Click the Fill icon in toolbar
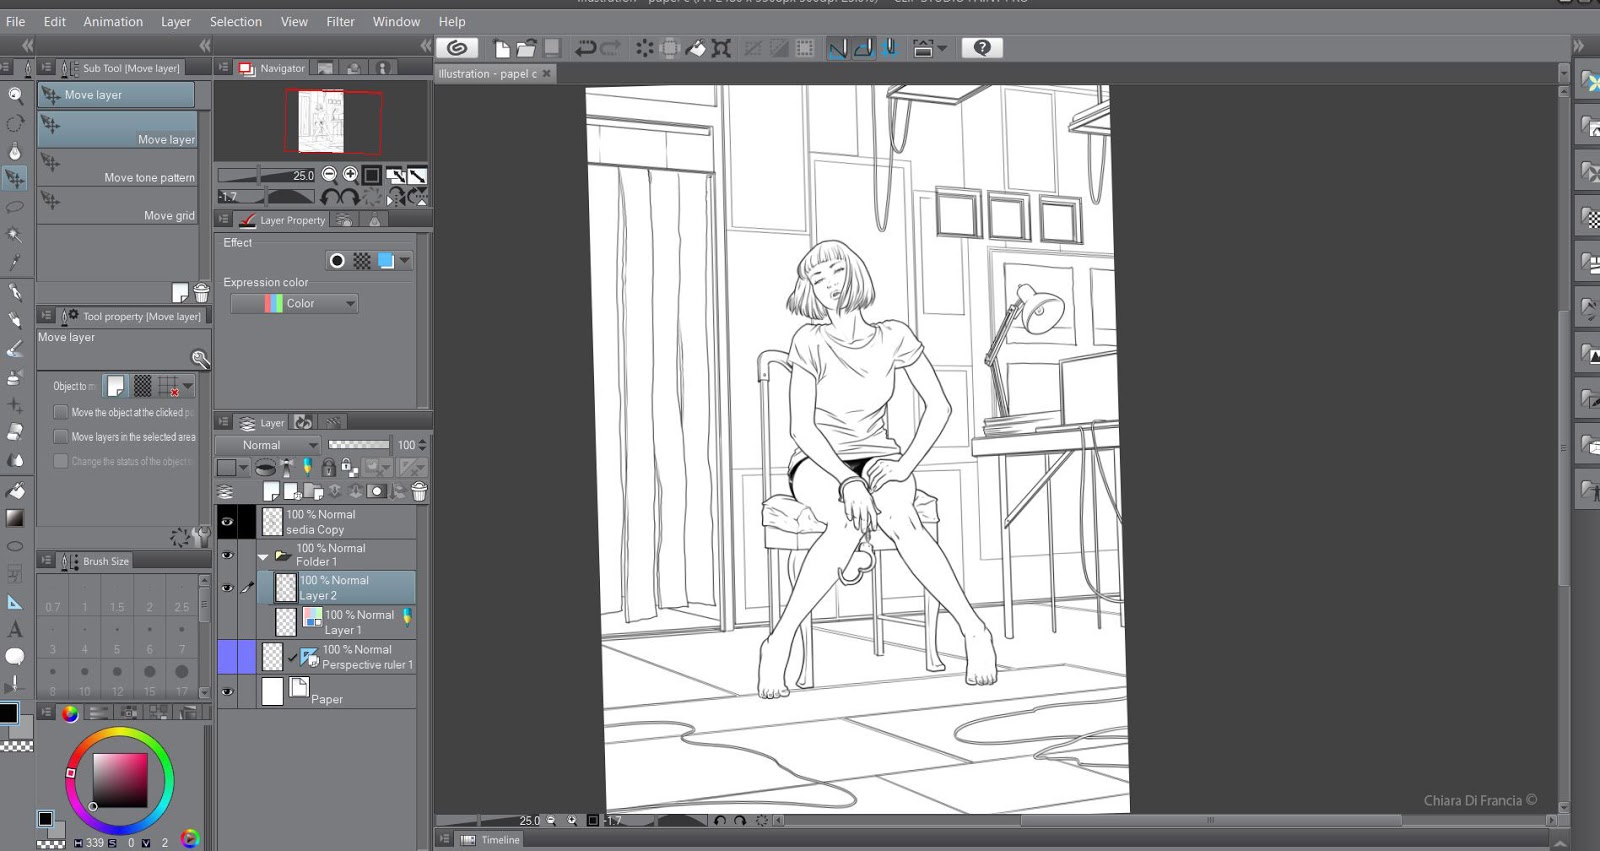The height and width of the screenshot is (851, 1600). click(696, 48)
